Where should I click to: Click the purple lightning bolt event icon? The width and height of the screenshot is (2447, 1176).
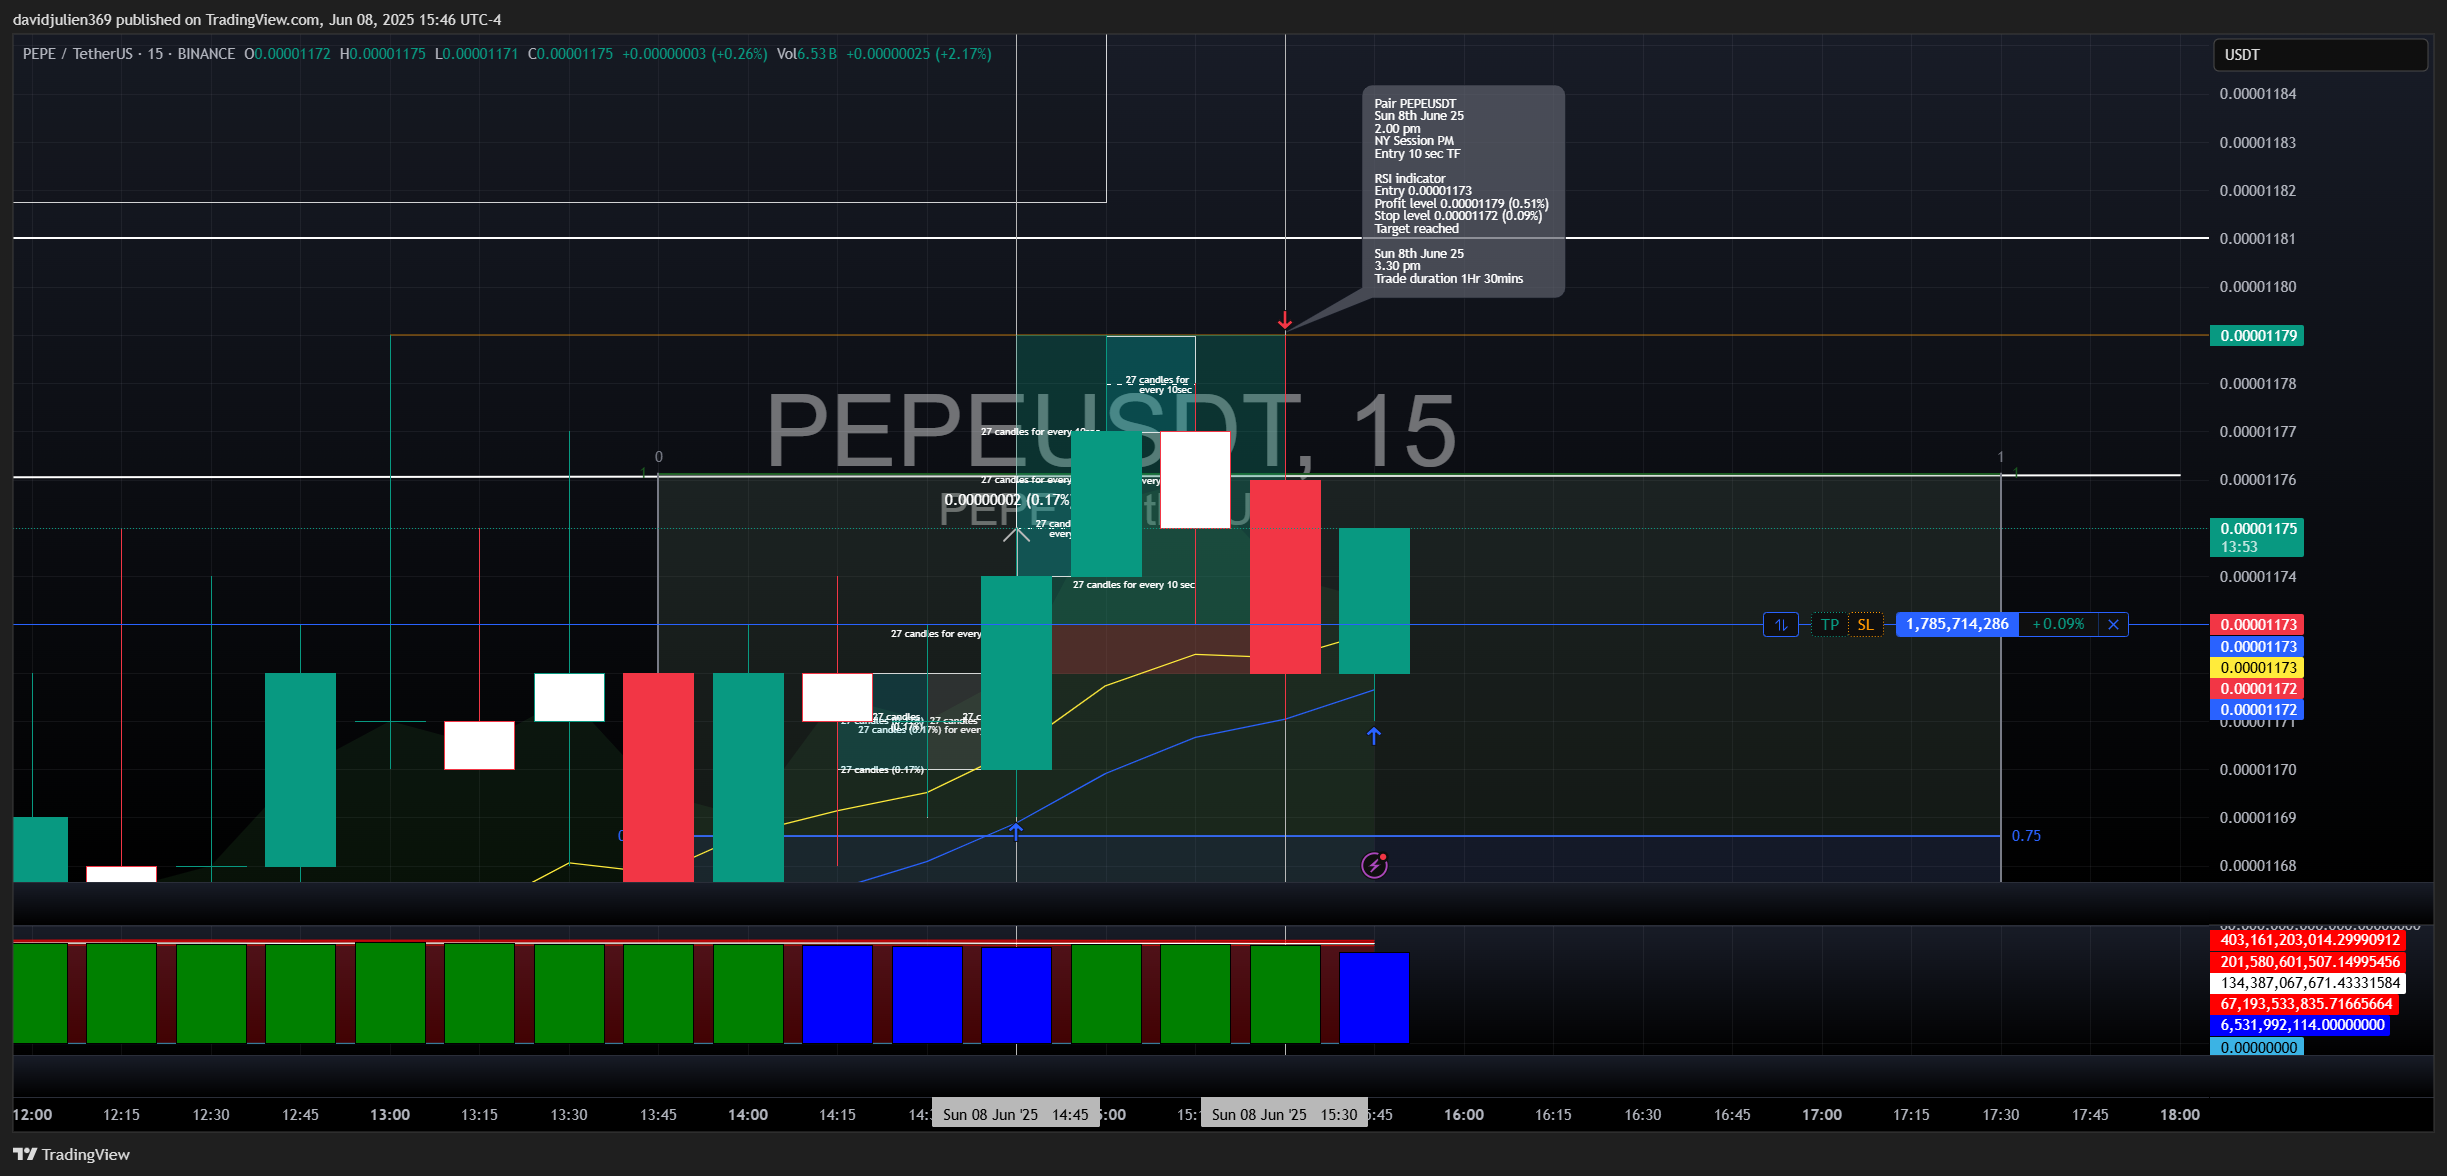click(x=1375, y=865)
